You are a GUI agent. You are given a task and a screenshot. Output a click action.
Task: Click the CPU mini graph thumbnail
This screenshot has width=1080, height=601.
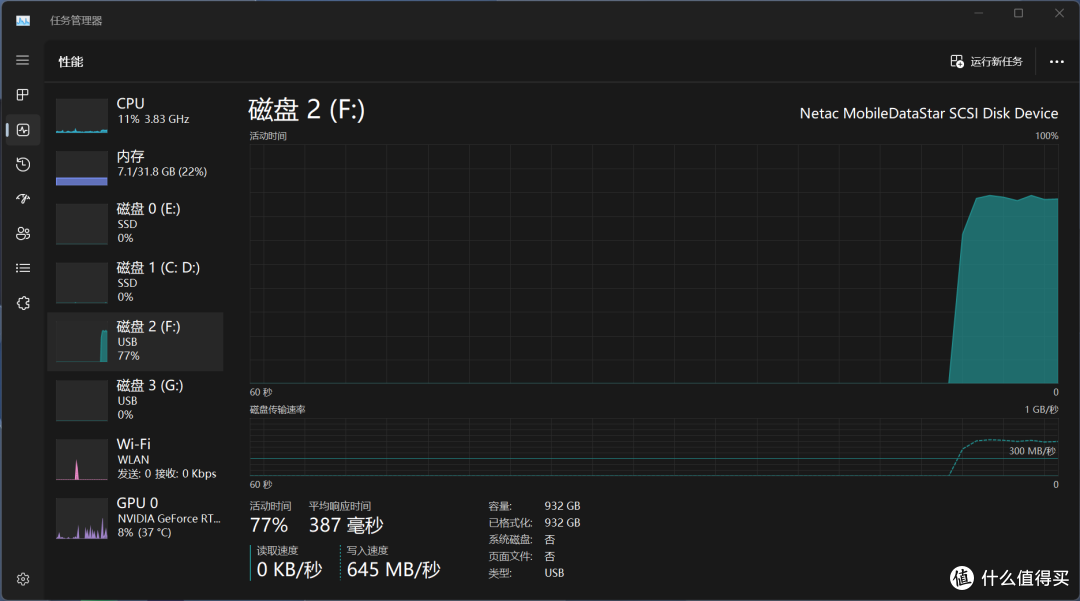pos(81,116)
